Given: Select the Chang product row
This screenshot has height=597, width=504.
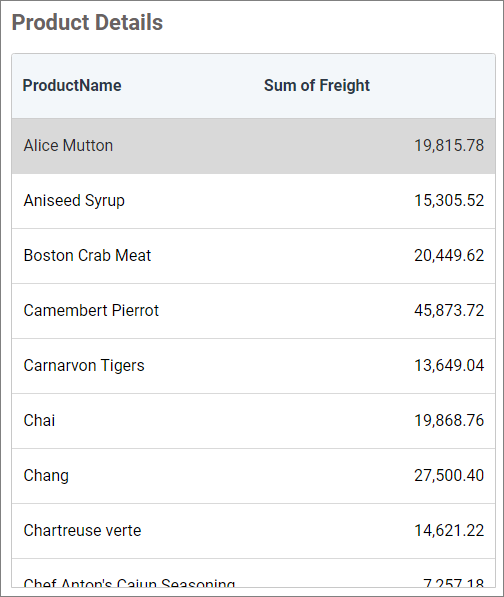Looking at the screenshot, I should [254, 476].
